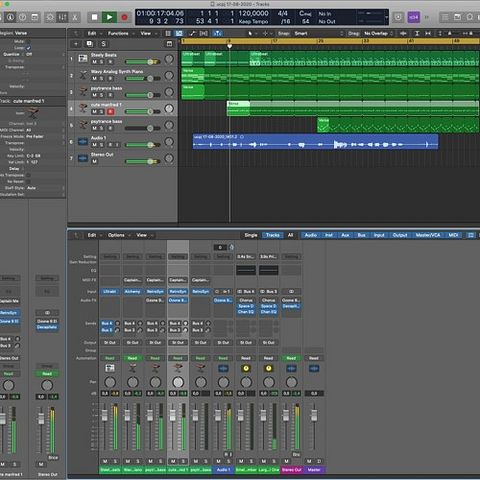Click the Audio 1 track waveform icon
This screenshot has height=480, width=480.
tap(83, 142)
